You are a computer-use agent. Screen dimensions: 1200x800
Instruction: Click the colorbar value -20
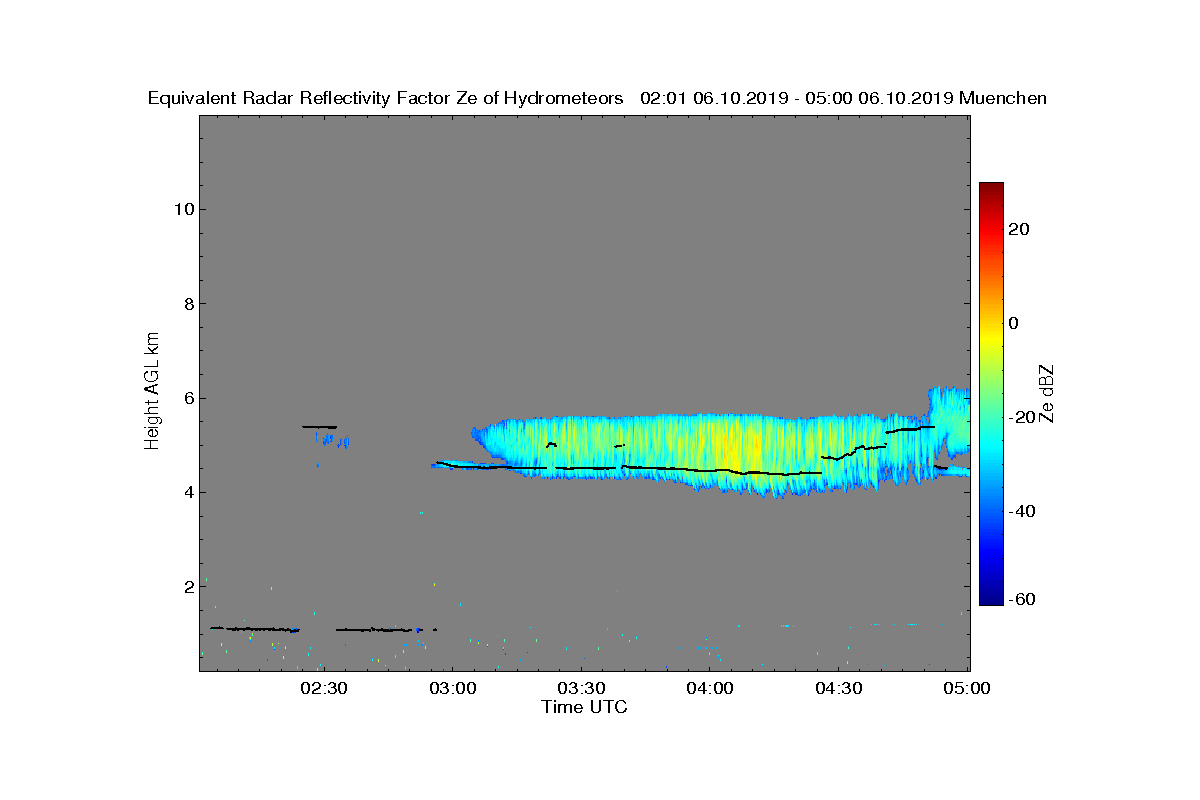1020,417
